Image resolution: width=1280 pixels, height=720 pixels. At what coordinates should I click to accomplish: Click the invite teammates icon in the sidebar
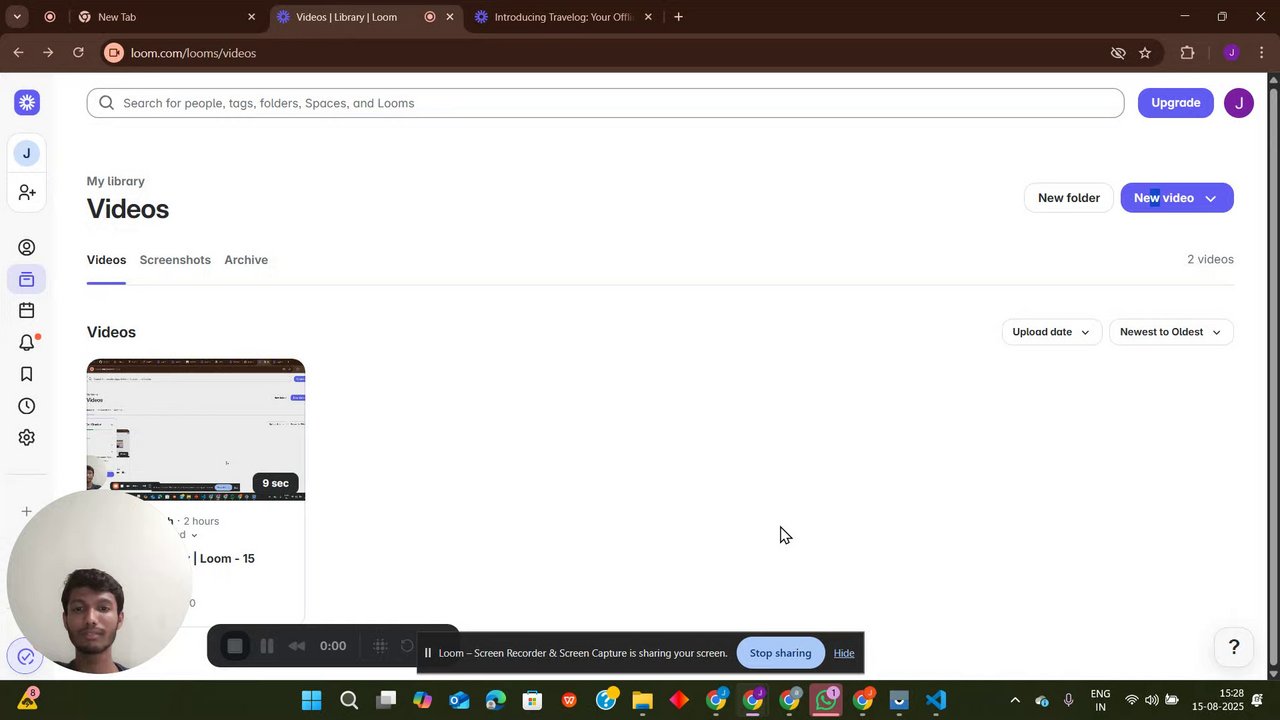click(27, 192)
